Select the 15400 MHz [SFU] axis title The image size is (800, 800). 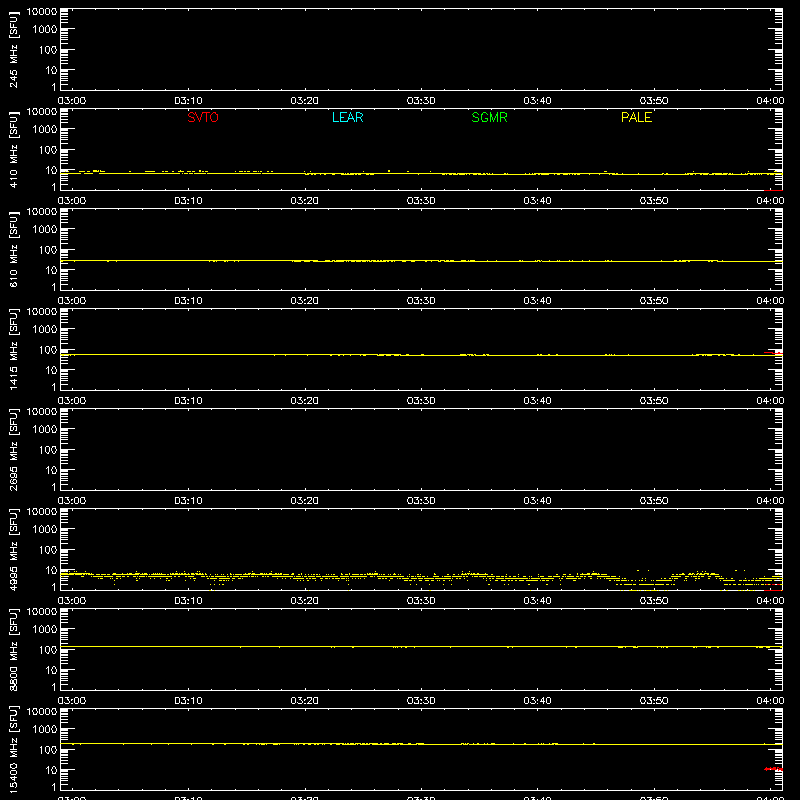[13, 749]
